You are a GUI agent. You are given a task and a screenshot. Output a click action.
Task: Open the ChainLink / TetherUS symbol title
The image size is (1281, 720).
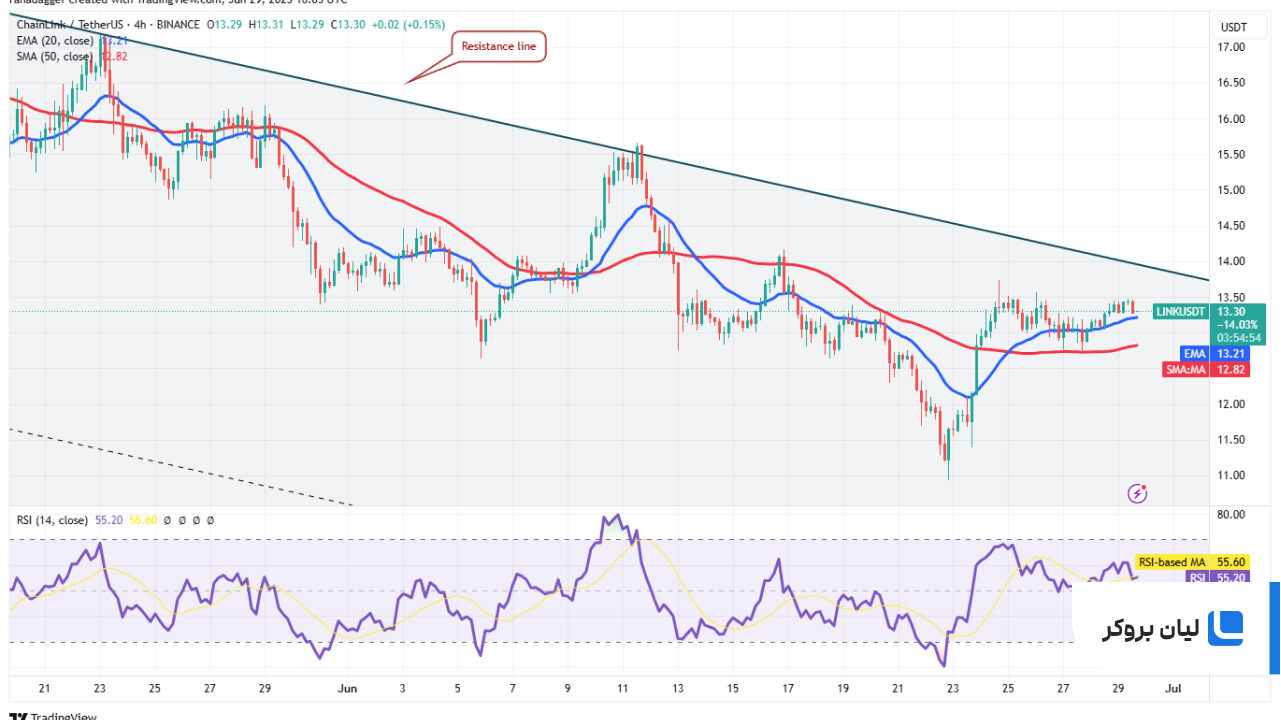(x=64, y=25)
